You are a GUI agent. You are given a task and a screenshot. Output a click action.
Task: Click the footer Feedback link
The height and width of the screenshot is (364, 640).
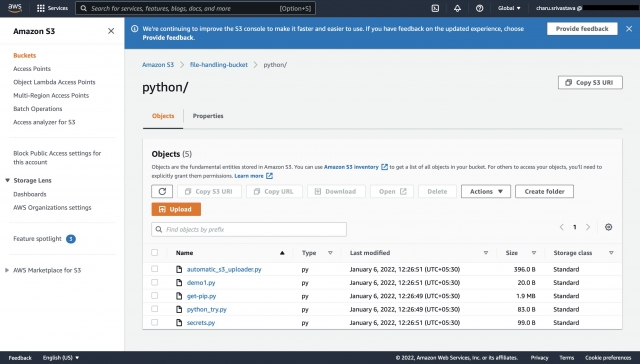click(x=20, y=358)
